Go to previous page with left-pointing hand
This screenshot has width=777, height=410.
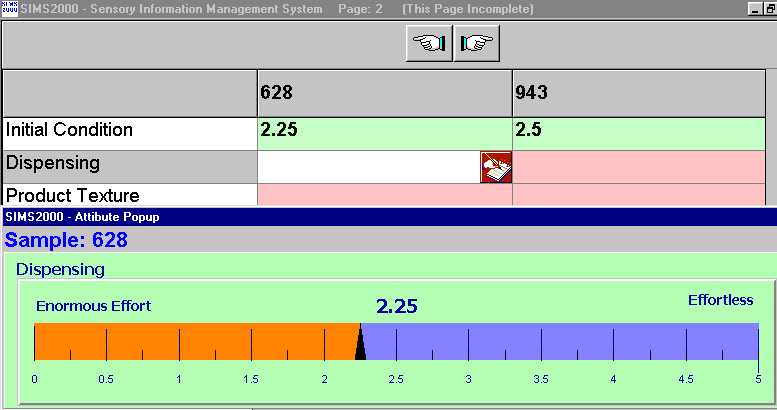click(428, 45)
